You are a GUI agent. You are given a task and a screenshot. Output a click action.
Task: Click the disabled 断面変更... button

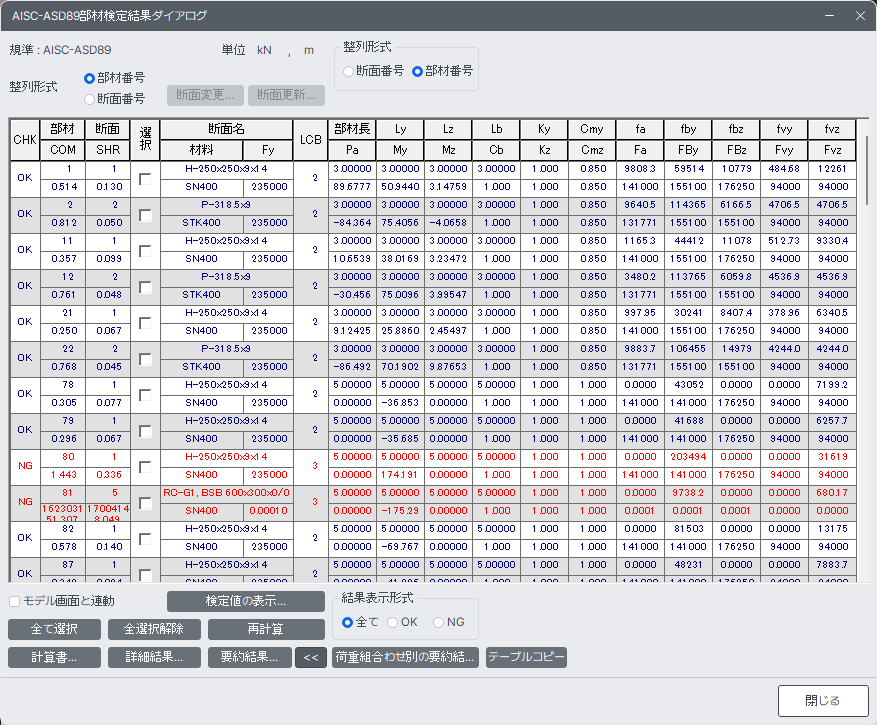[x=205, y=95]
